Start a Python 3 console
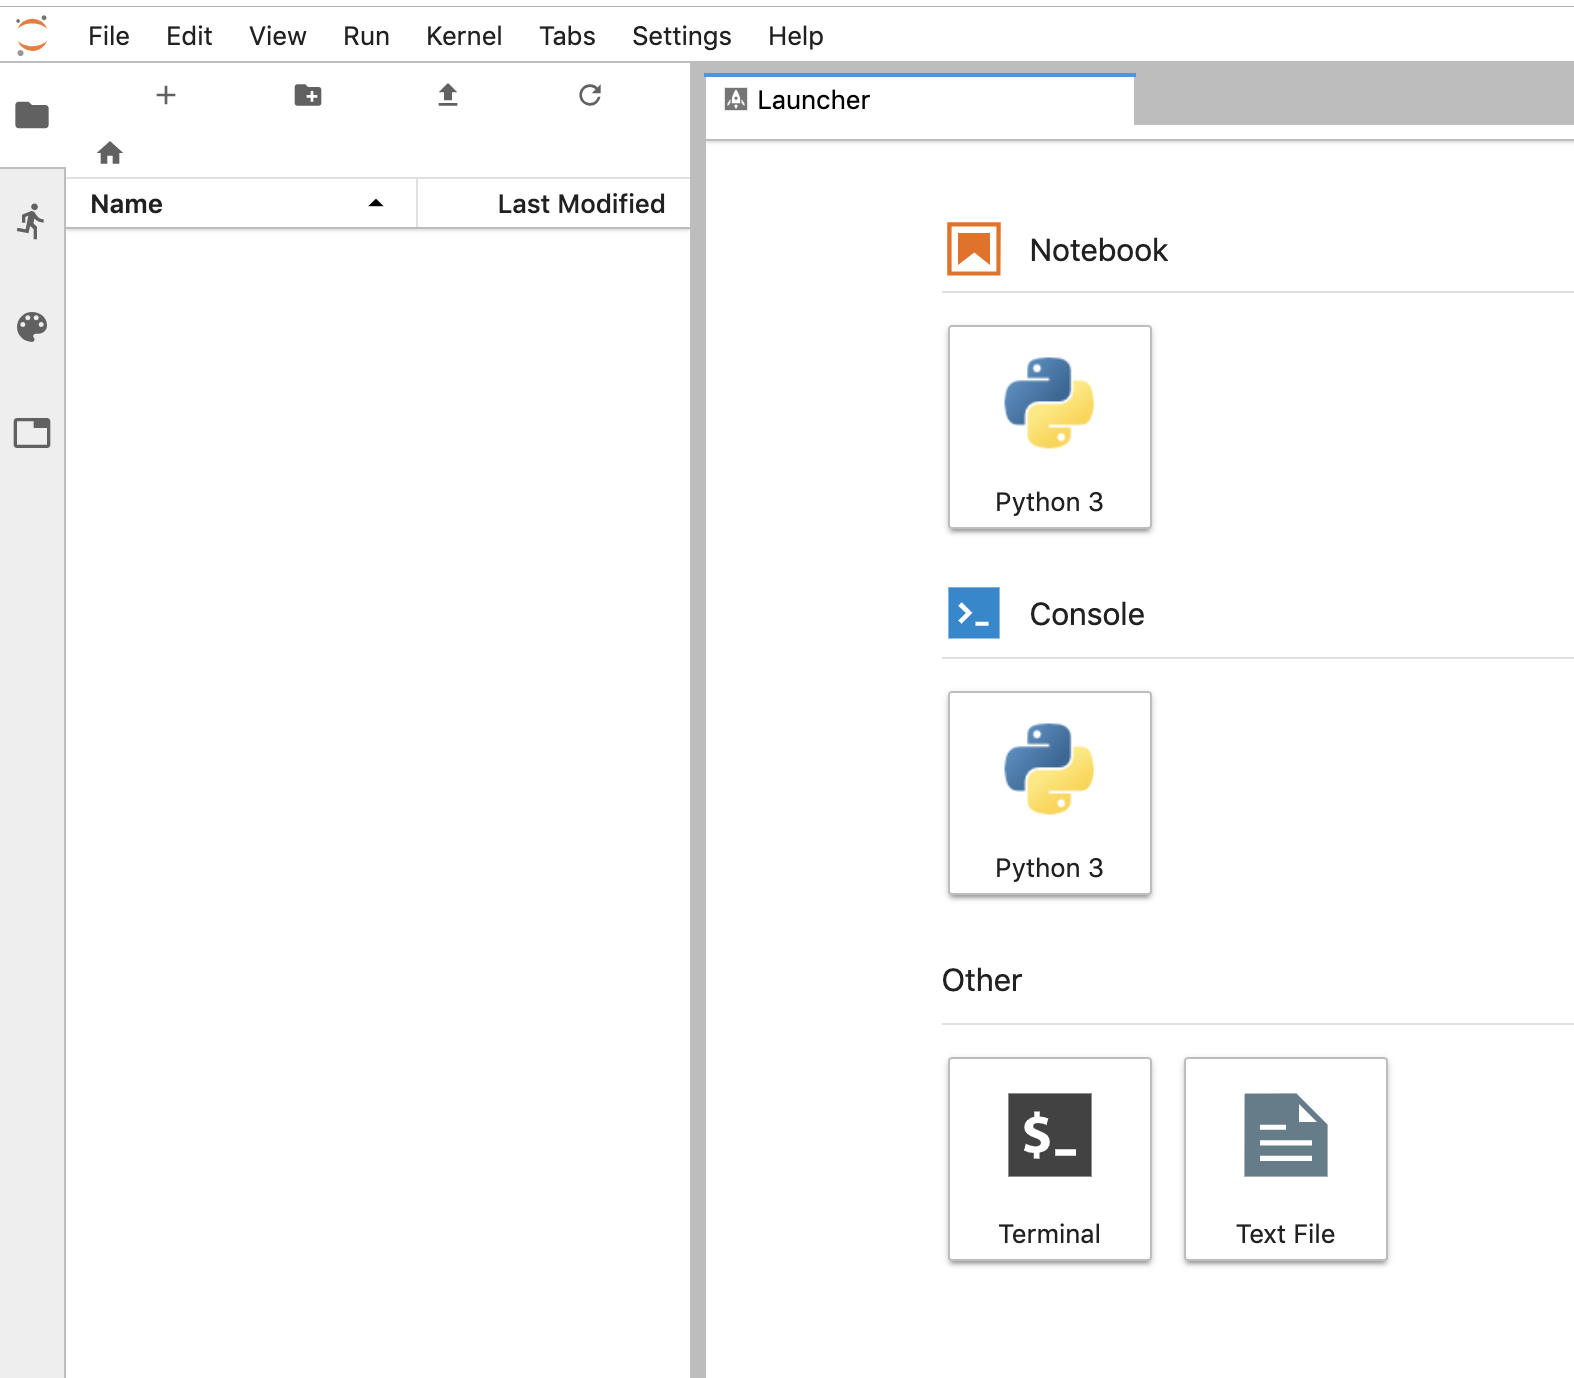1574x1378 pixels. point(1049,793)
